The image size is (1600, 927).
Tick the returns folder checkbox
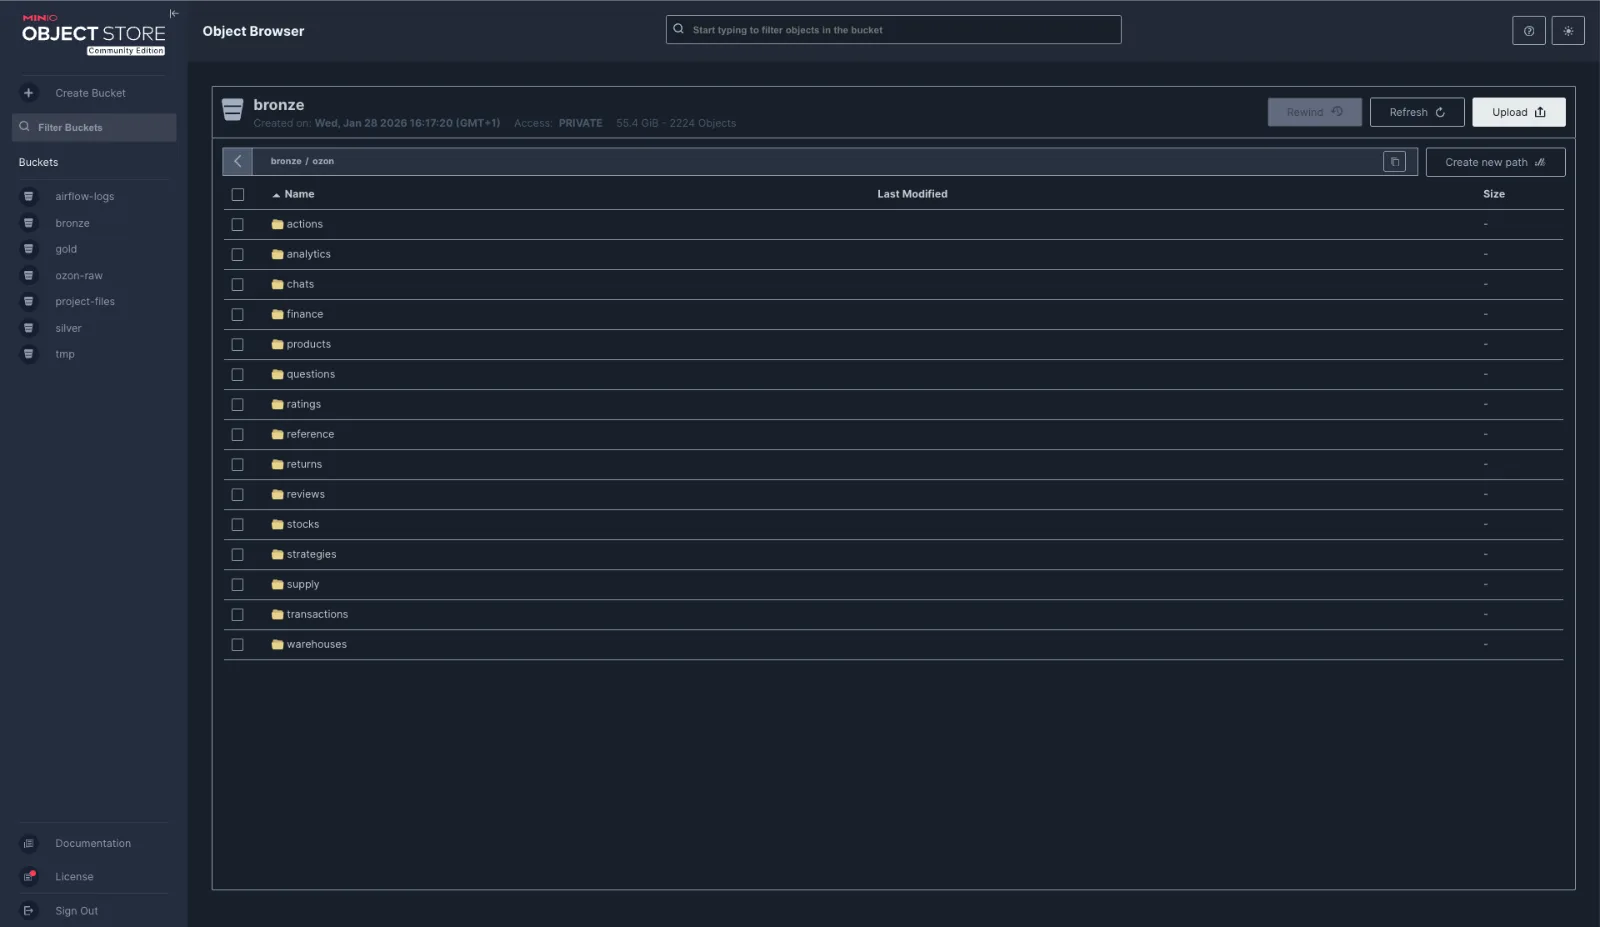[x=237, y=464]
